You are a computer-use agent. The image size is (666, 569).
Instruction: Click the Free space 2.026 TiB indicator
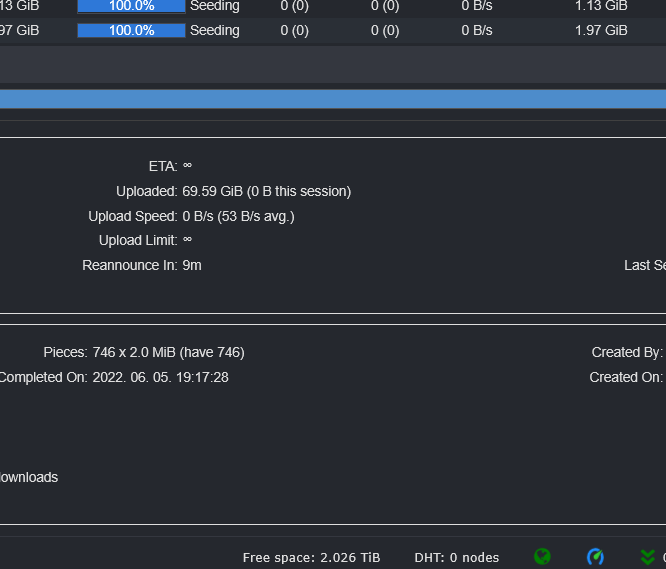click(x=311, y=557)
